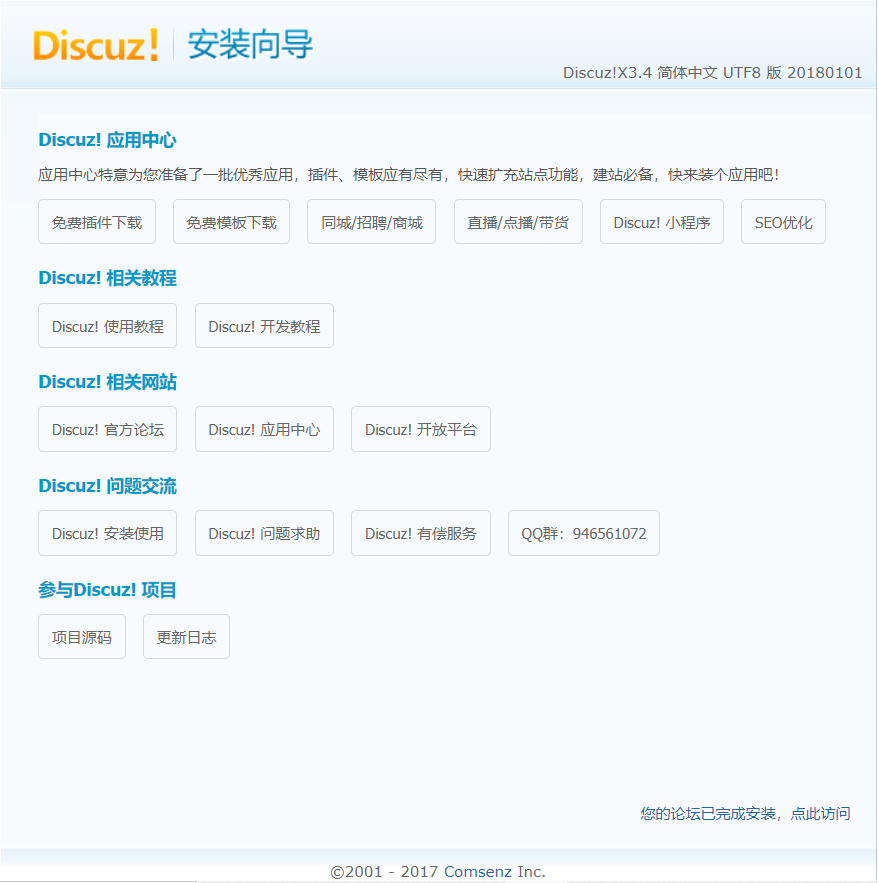Click the Discuz! logo in the header
Screen dimensions: 878x883
(x=96, y=45)
